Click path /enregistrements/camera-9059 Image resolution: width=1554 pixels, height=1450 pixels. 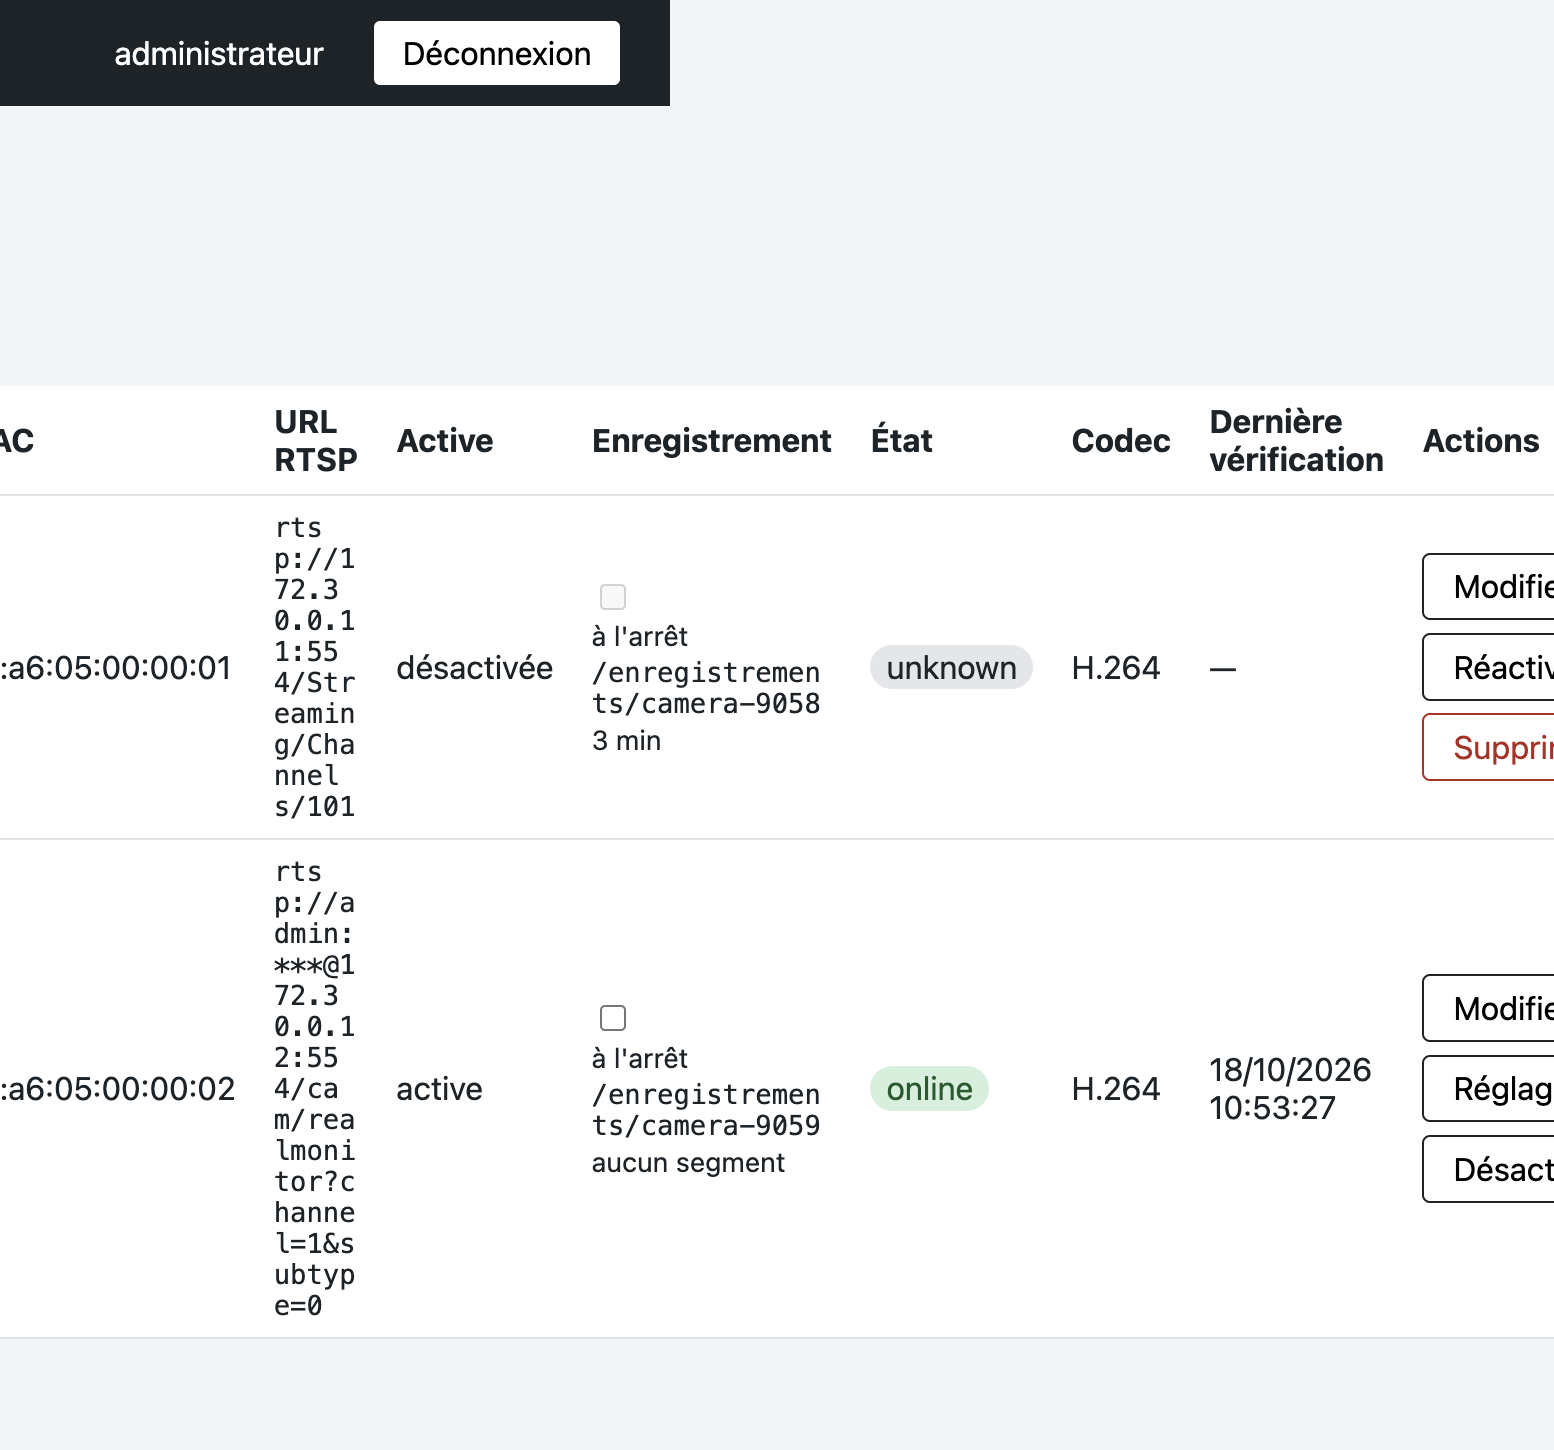point(706,1110)
